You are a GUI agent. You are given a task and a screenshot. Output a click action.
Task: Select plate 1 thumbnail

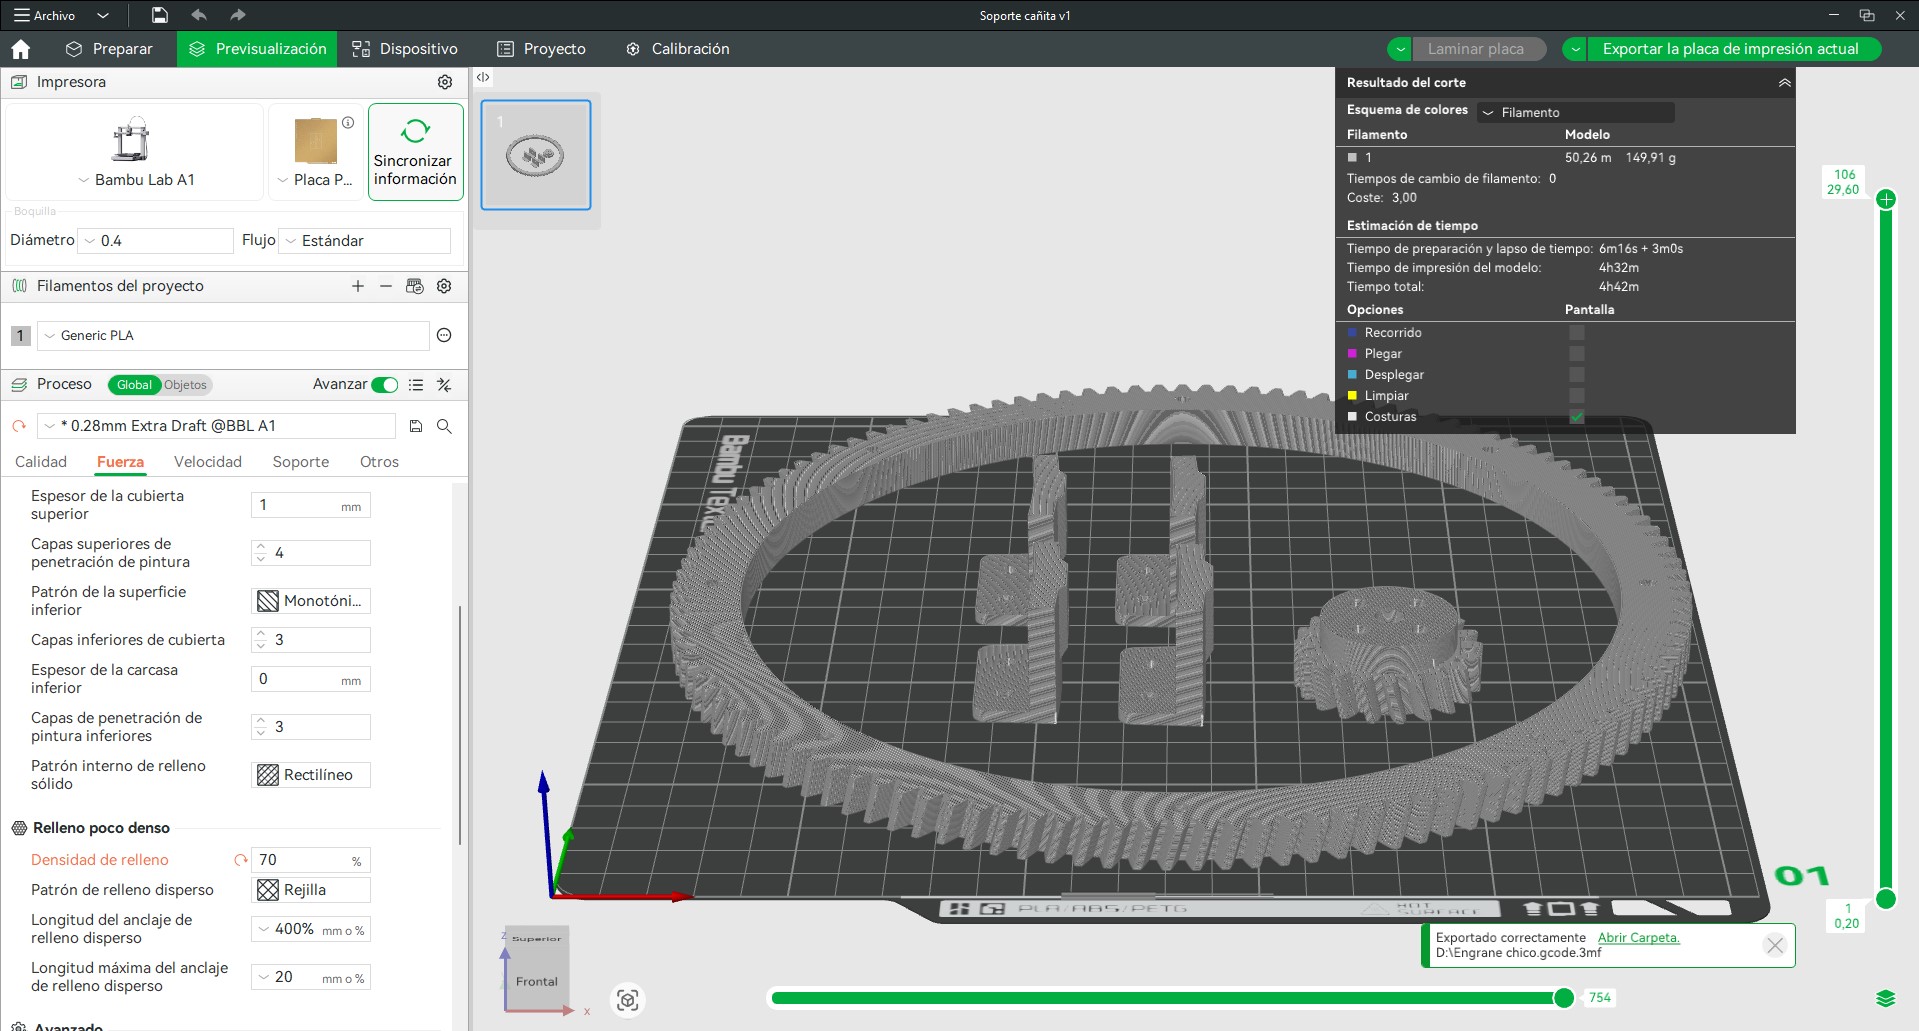[x=536, y=155]
